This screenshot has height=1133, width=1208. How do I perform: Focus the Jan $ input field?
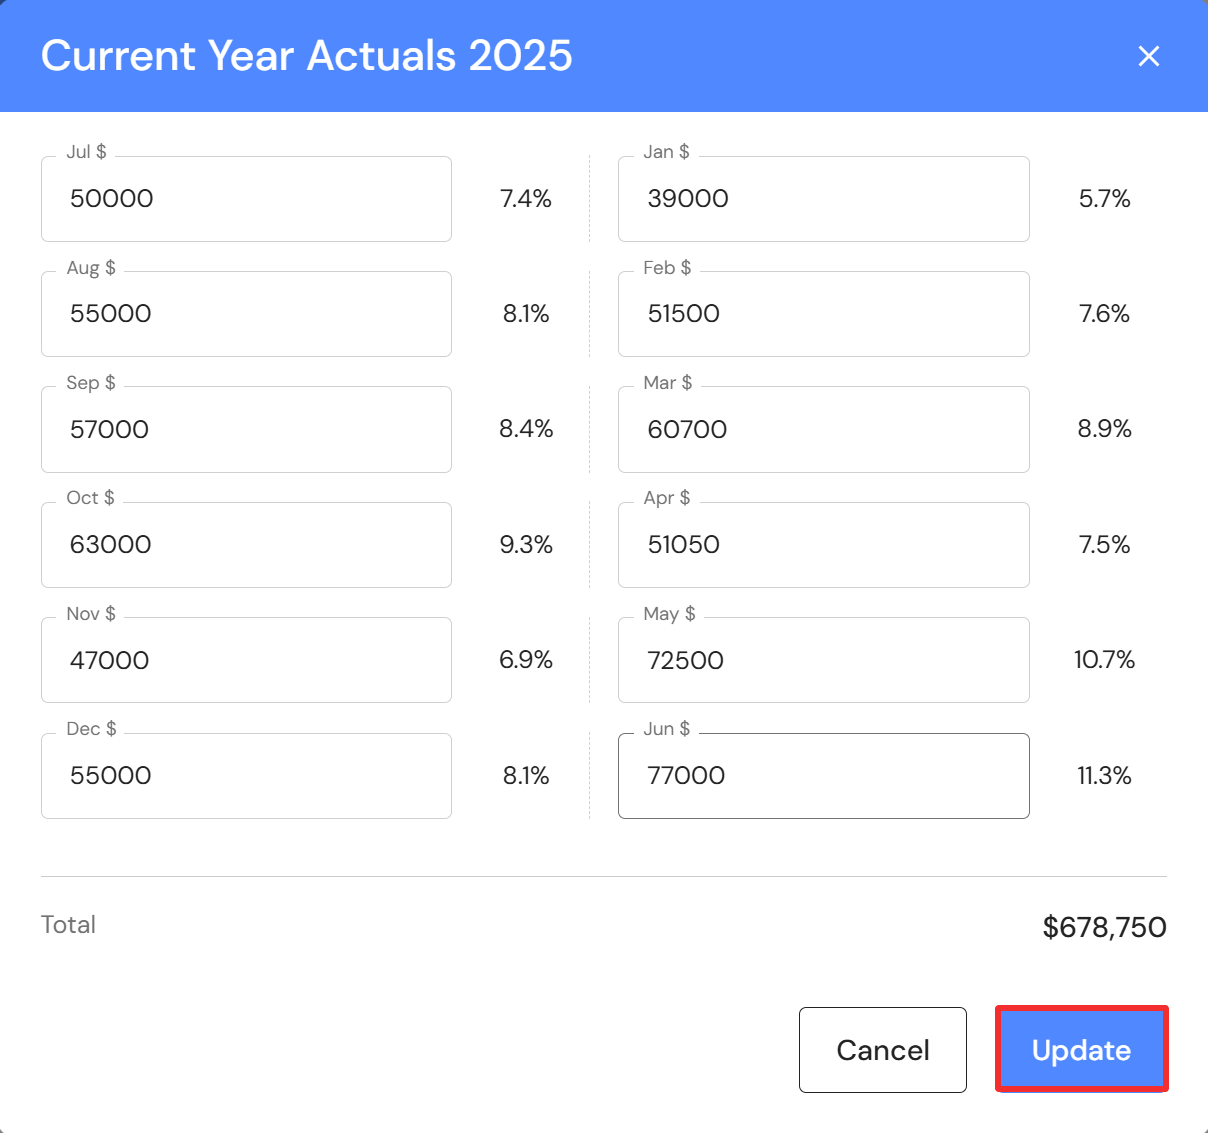(823, 199)
